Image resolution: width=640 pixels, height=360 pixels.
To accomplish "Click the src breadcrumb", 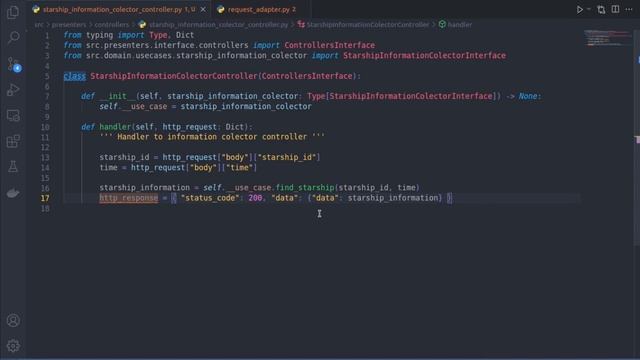I will 39,24.
